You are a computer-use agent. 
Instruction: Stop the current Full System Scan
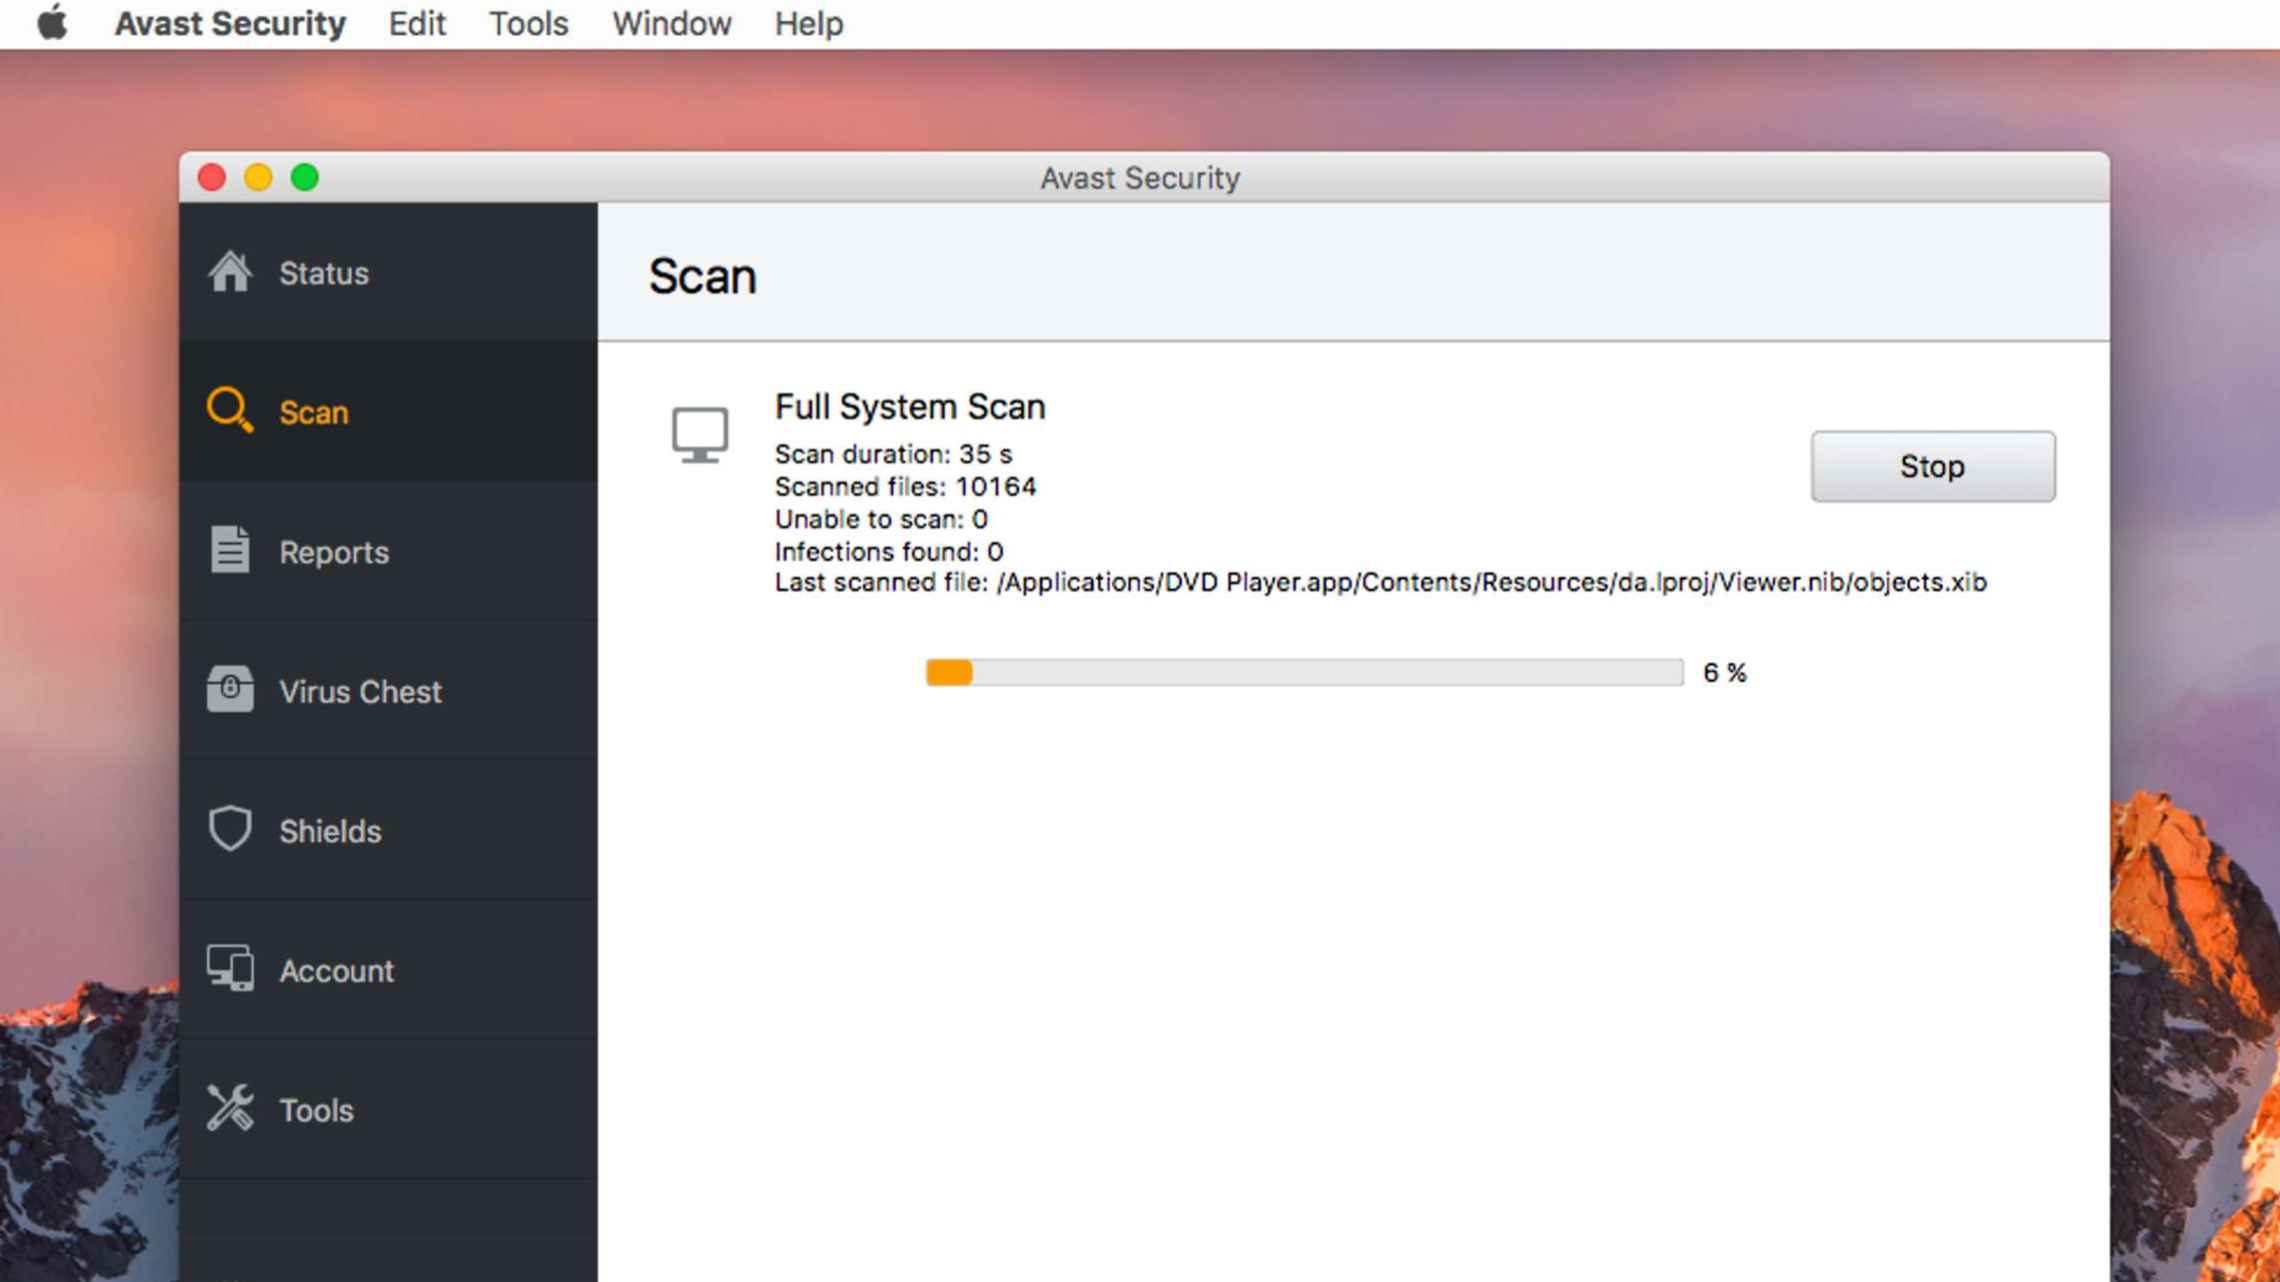coord(1932,466)
